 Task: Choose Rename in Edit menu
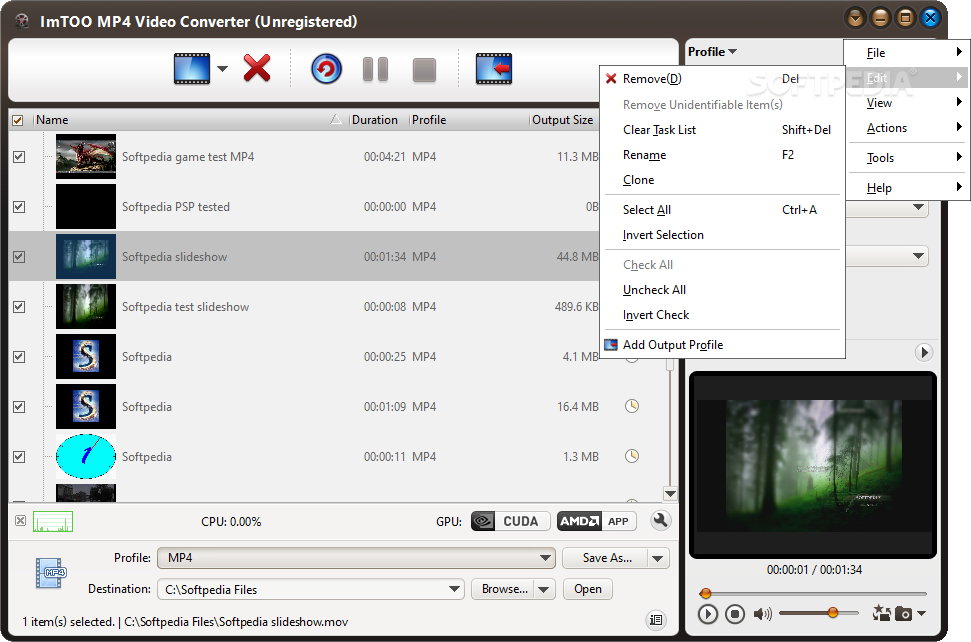722,155
